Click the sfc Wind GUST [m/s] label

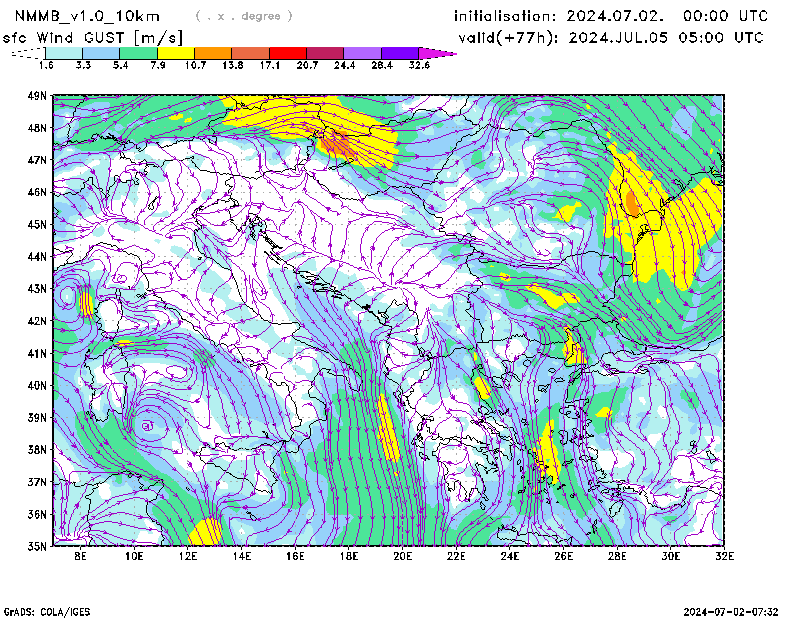[x=92, y=37]
